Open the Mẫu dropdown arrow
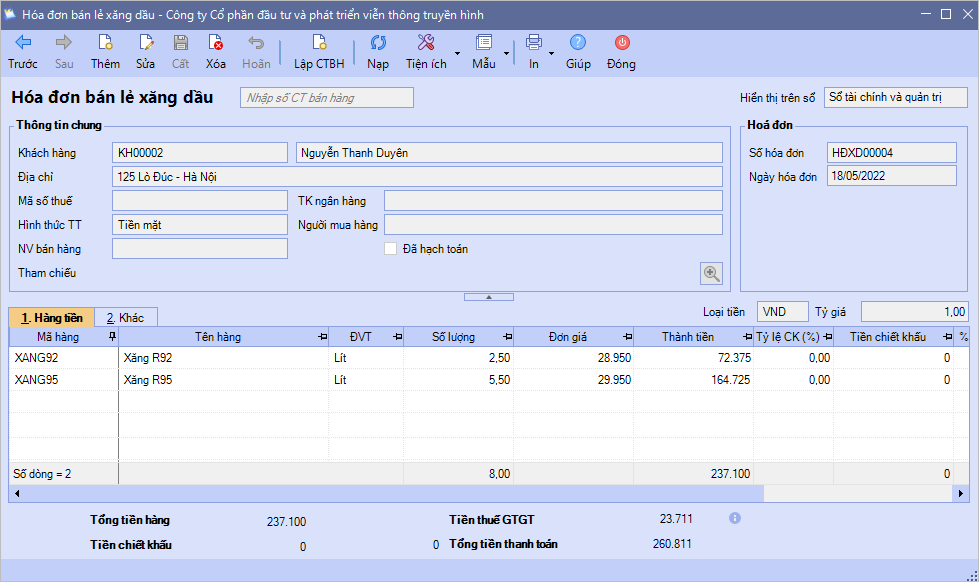Image resolution: width=979 pixels, height=582 pixels. point(506,53)
